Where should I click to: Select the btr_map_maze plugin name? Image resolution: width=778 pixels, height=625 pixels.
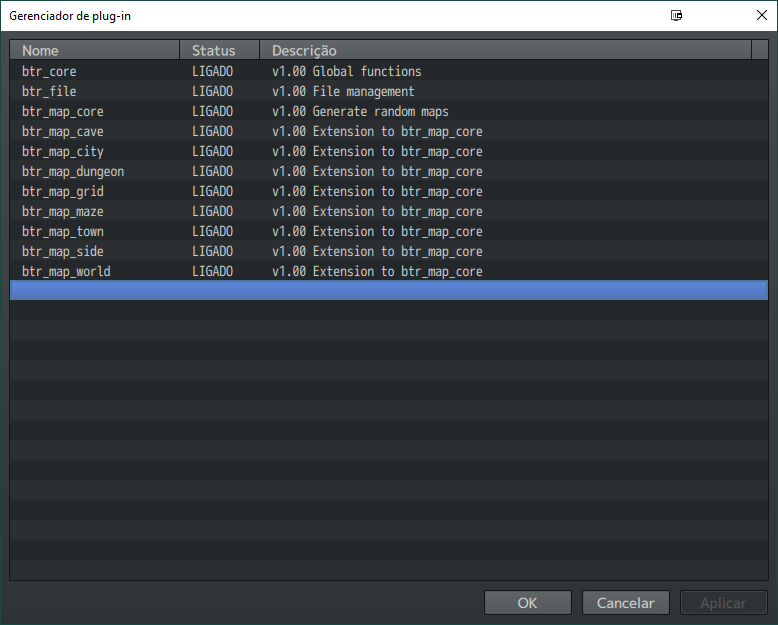(63, 211)
